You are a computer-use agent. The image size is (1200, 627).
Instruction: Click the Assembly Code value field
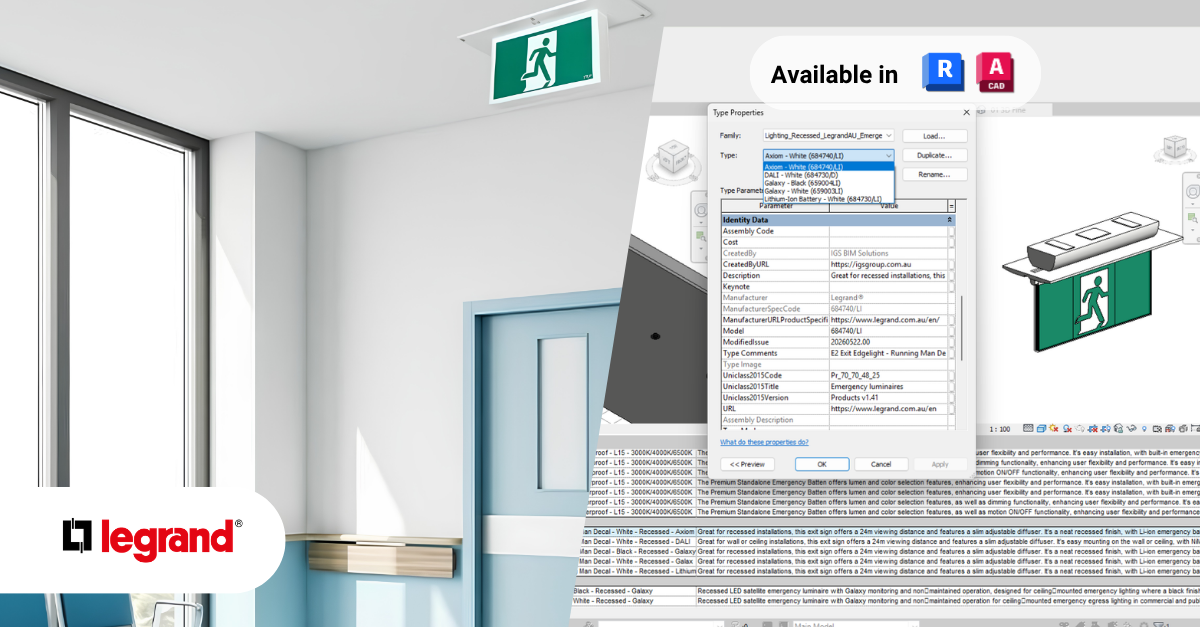click(888, 231)
